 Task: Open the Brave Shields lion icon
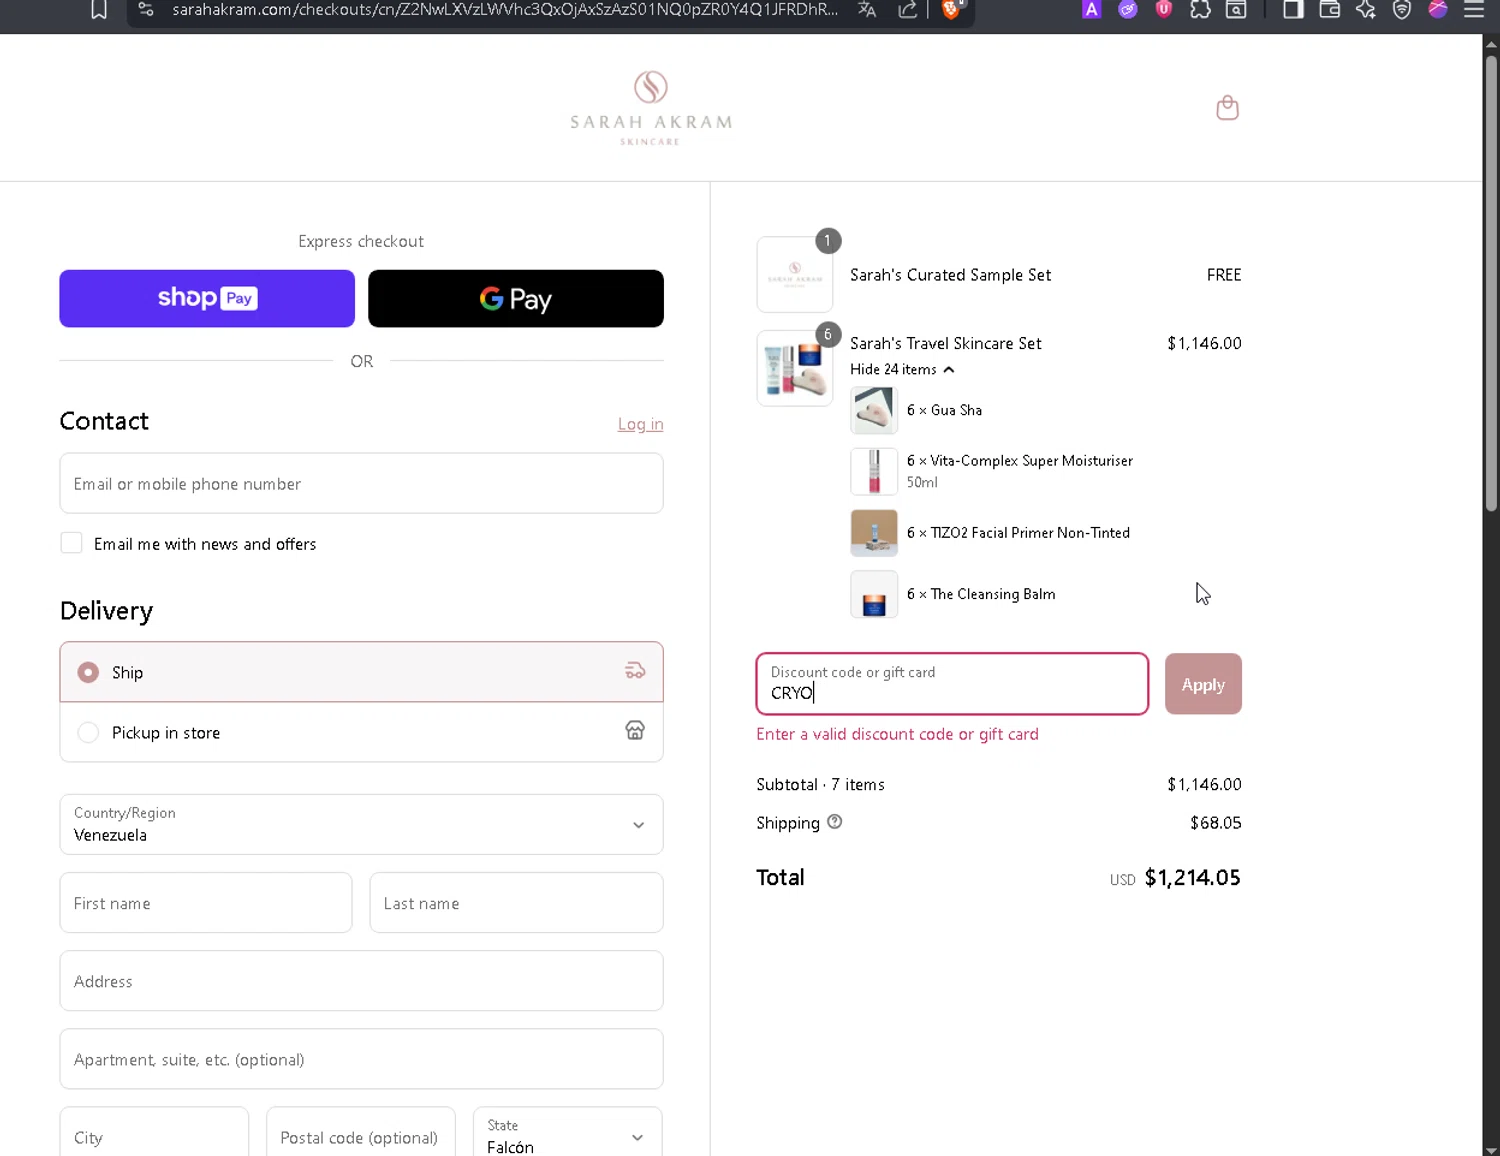tap(951, 10)
